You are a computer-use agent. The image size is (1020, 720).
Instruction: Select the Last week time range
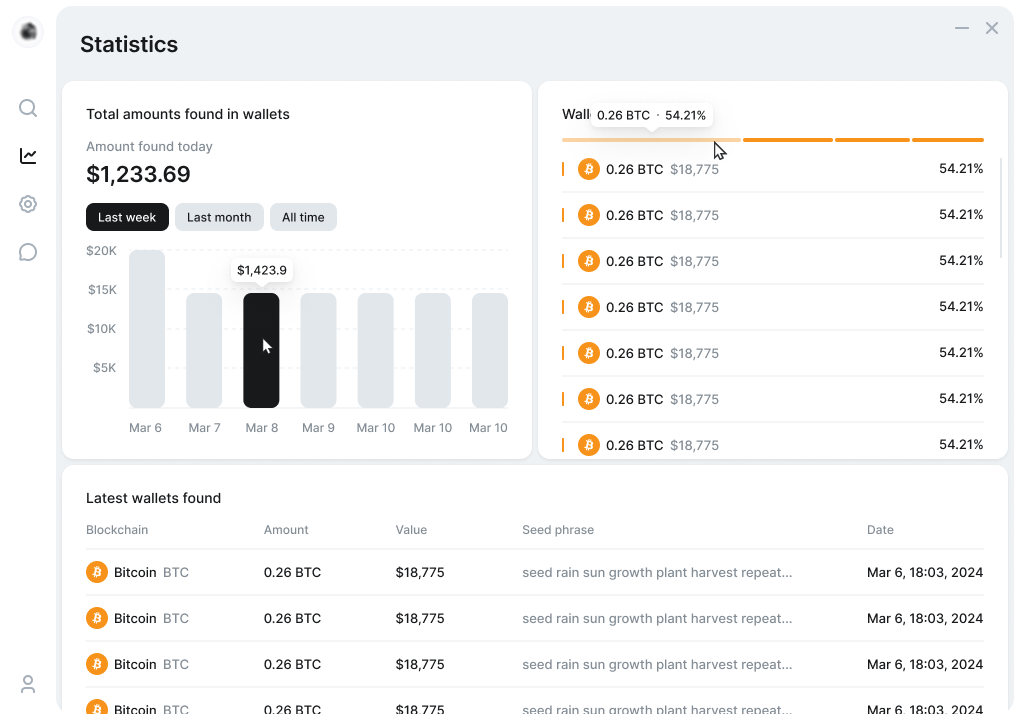pos(127,217)
